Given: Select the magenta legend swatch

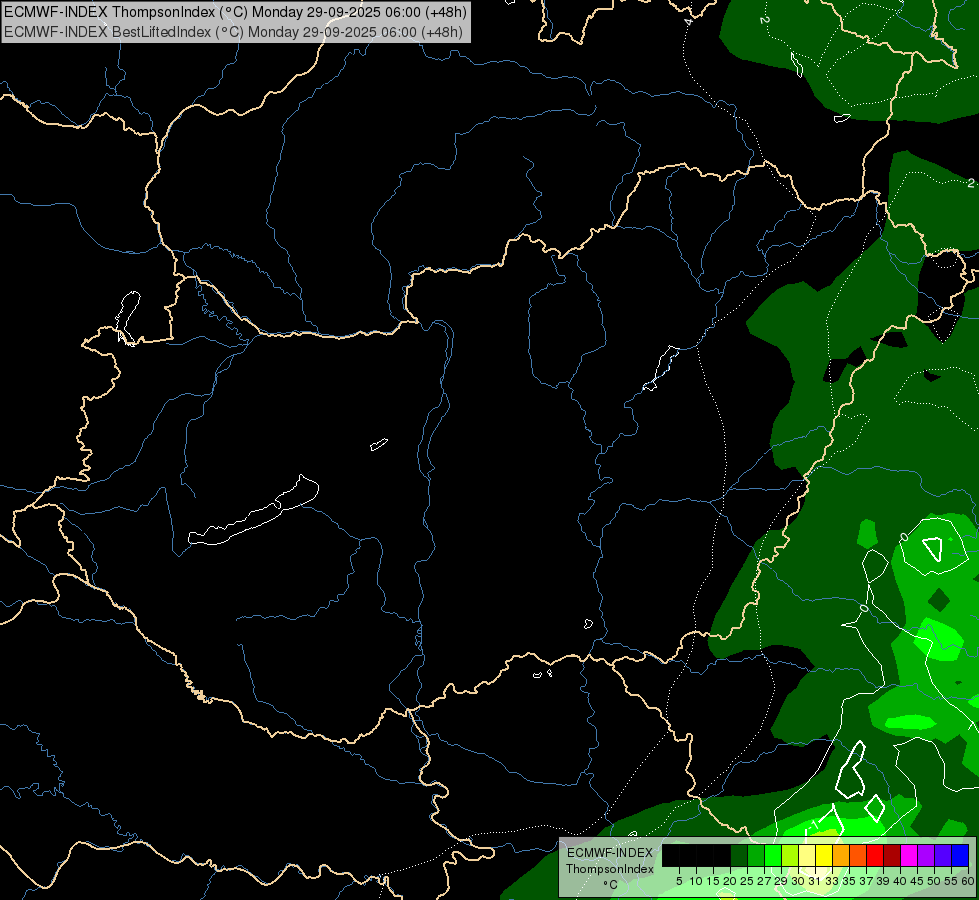Looking at the screenshot, I should tap(909, 855).
